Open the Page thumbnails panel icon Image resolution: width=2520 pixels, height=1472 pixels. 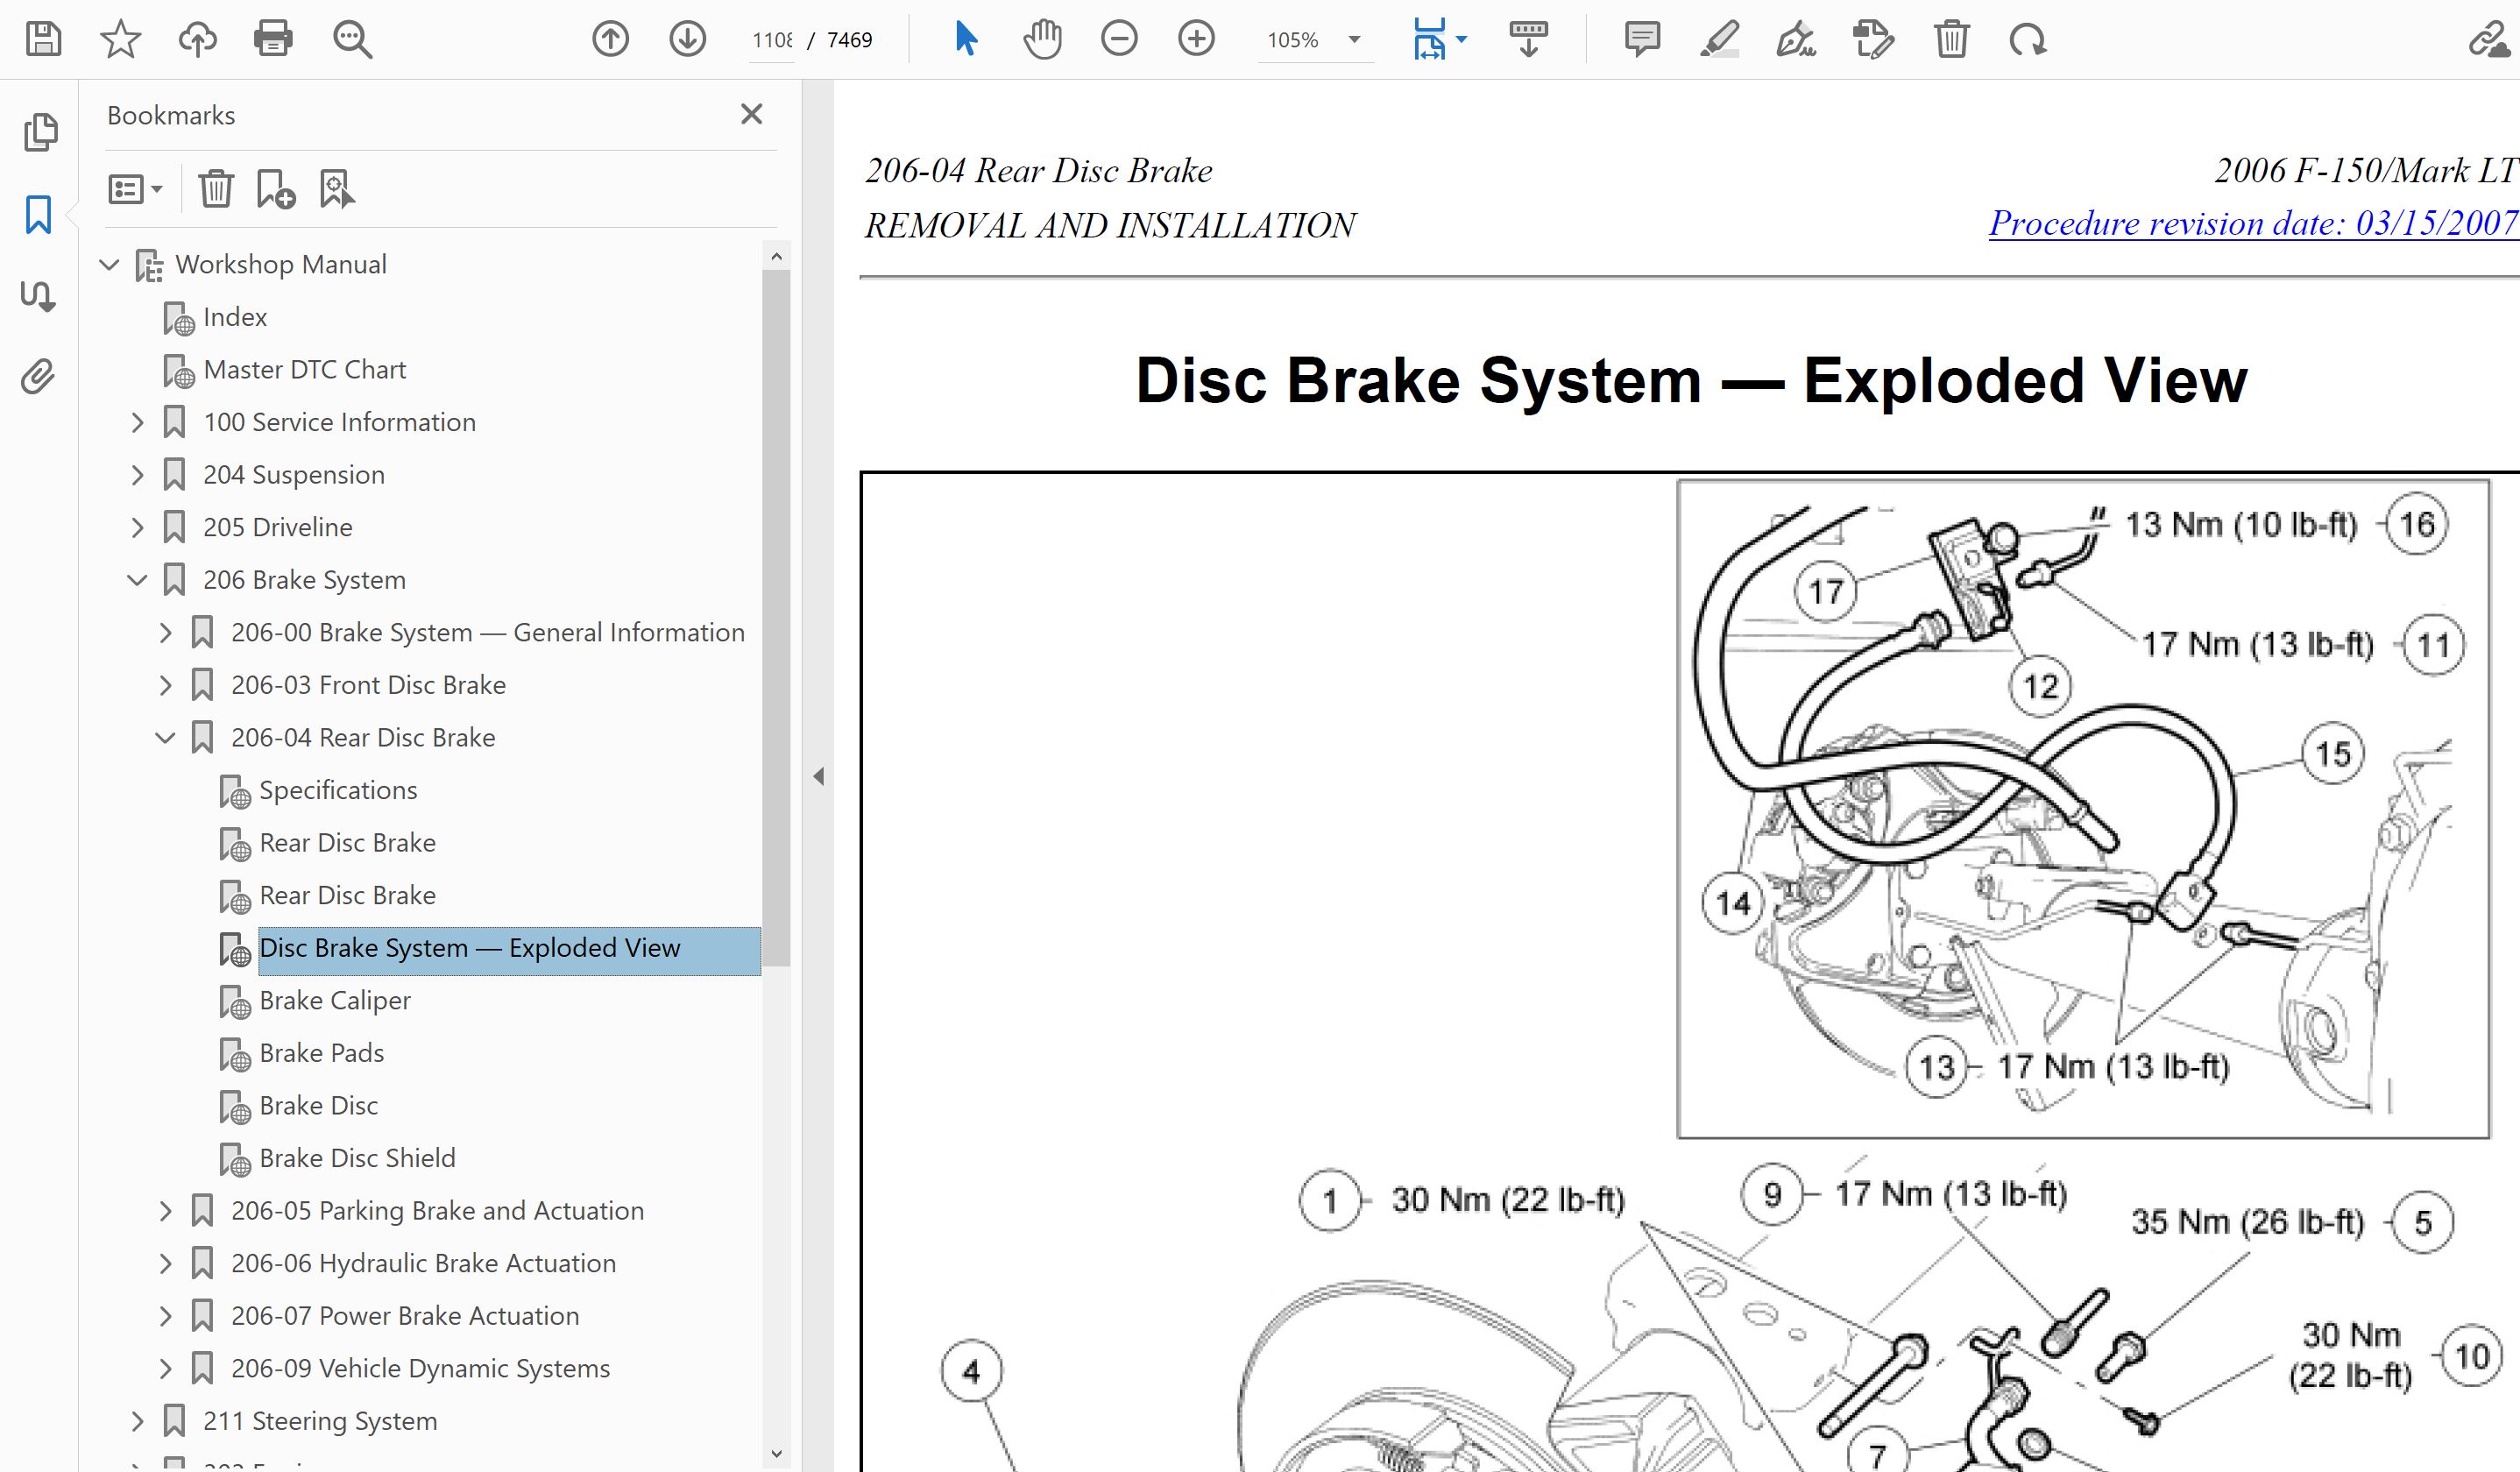(x=39, y=132)
